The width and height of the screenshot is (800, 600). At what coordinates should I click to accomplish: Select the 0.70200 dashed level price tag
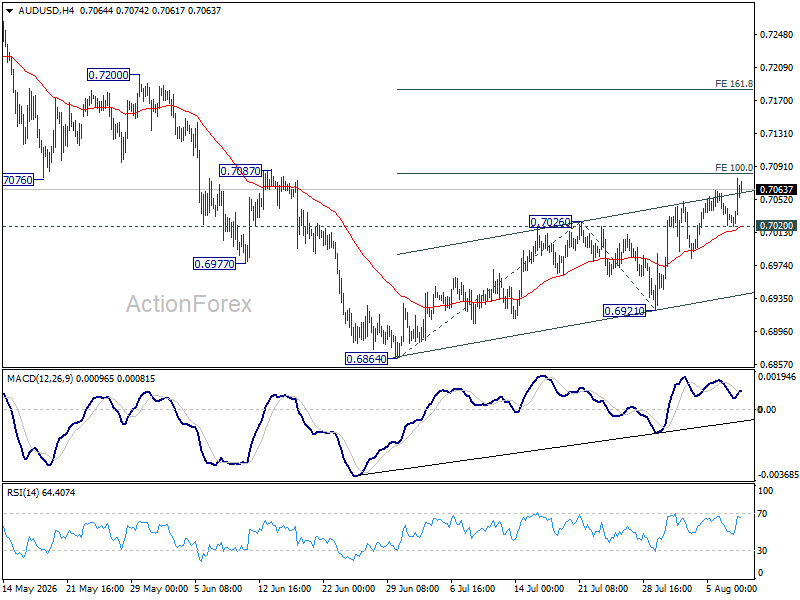tap(776, 226)
